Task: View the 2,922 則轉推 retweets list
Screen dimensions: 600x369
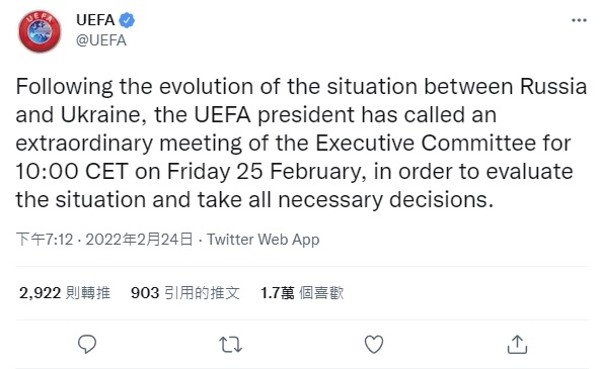Action: (x=65, y=293)
